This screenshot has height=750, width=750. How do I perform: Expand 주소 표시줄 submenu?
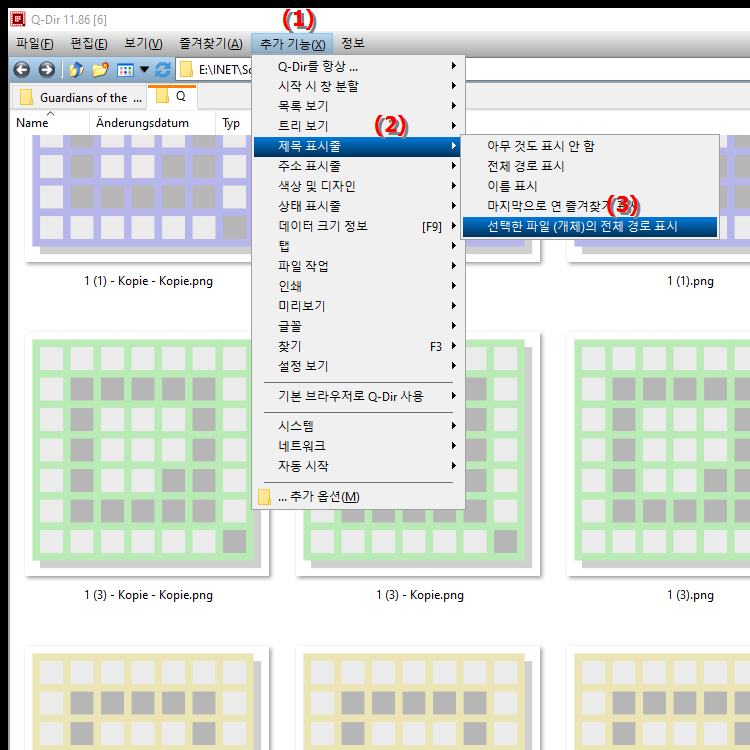[357, 166]
